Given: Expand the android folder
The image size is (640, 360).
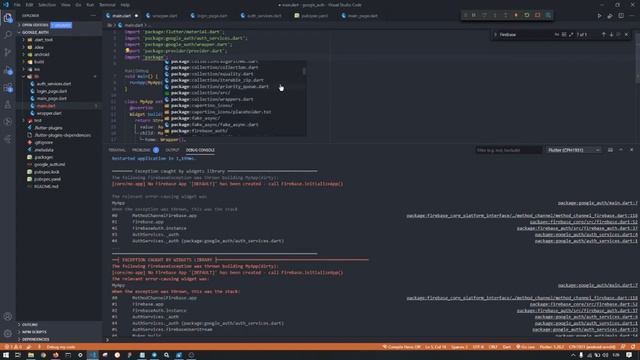Looking at the screenshot, I should click(x=42, y=54).
